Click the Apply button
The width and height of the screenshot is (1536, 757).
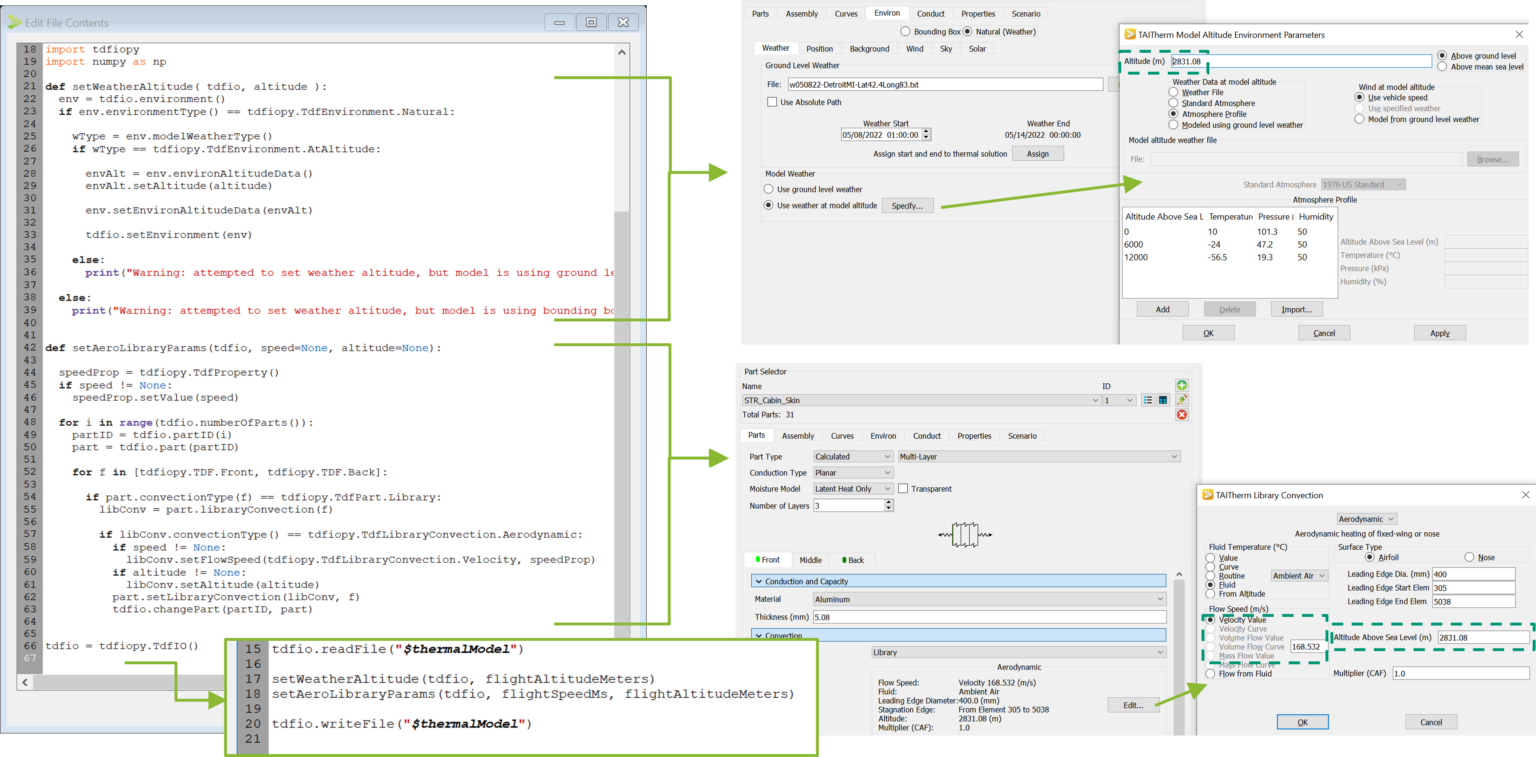pyautogui.click(x=1440, y=333)
